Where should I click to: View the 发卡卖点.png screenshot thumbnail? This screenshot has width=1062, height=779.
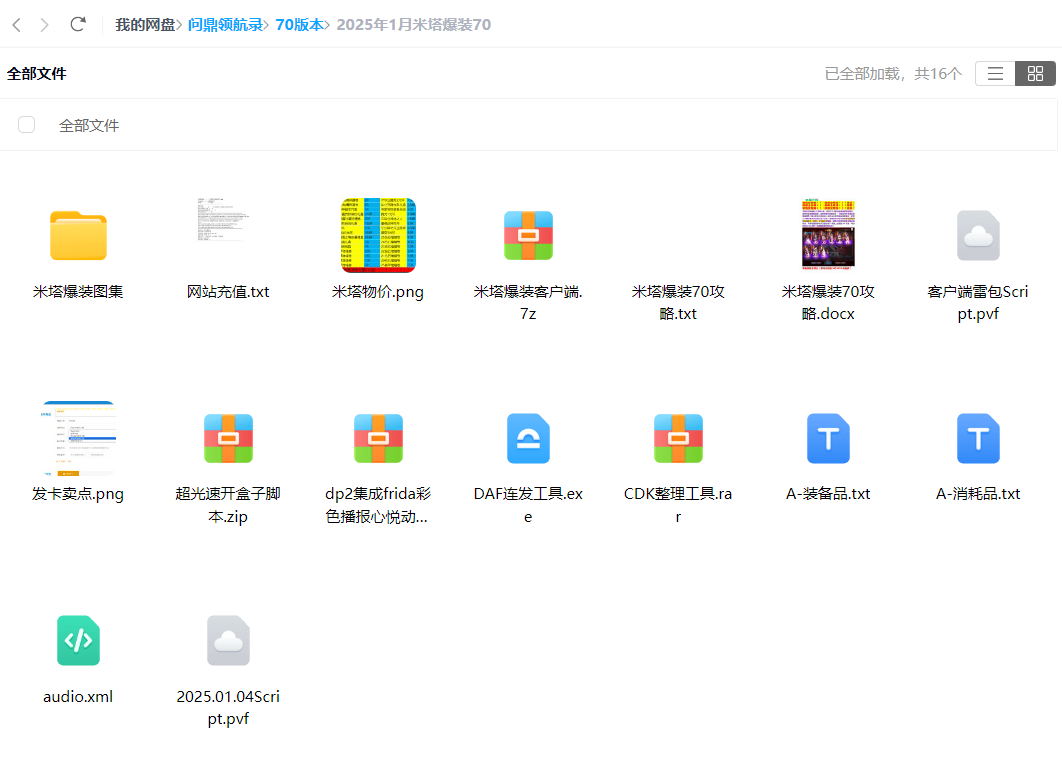78,438
